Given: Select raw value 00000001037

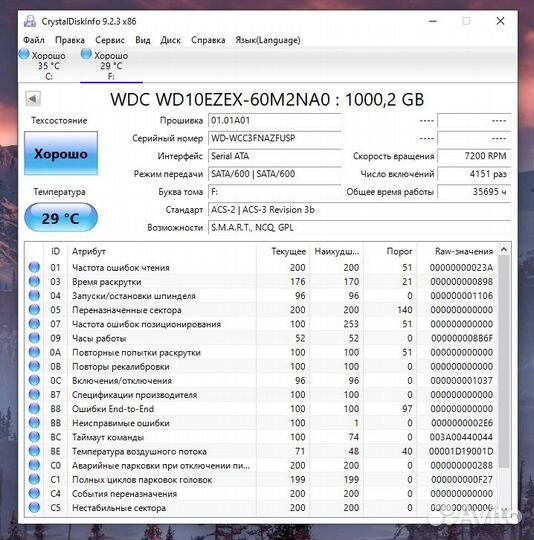Looking at the screenshot, I should pos(461,381).
